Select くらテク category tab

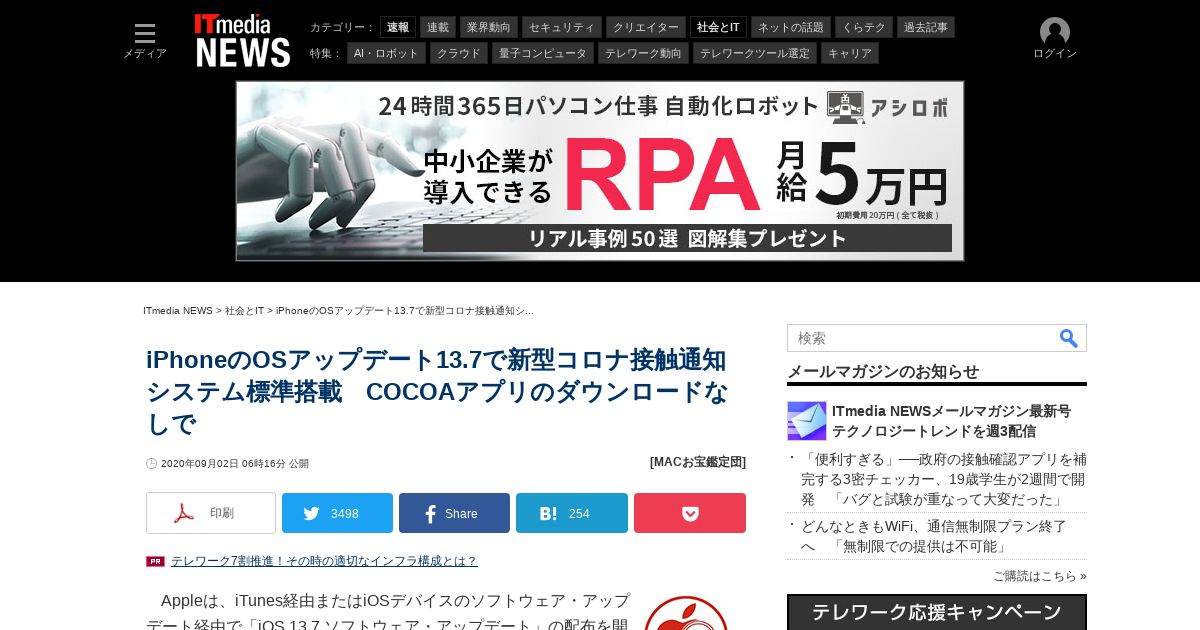click(864, 27)
